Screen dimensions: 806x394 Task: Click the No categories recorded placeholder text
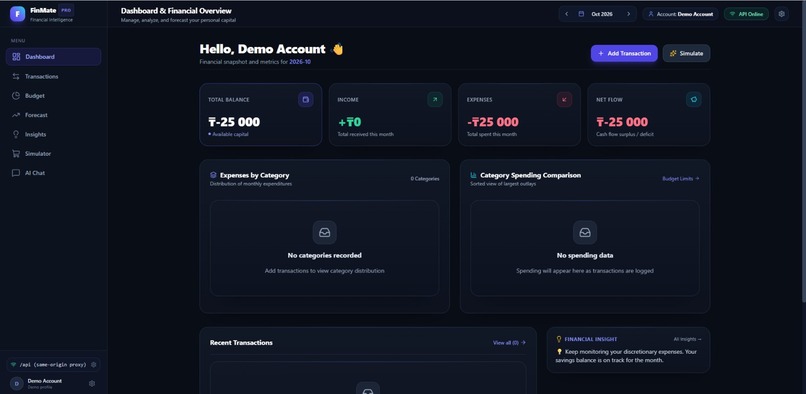(x=324, y=255)
